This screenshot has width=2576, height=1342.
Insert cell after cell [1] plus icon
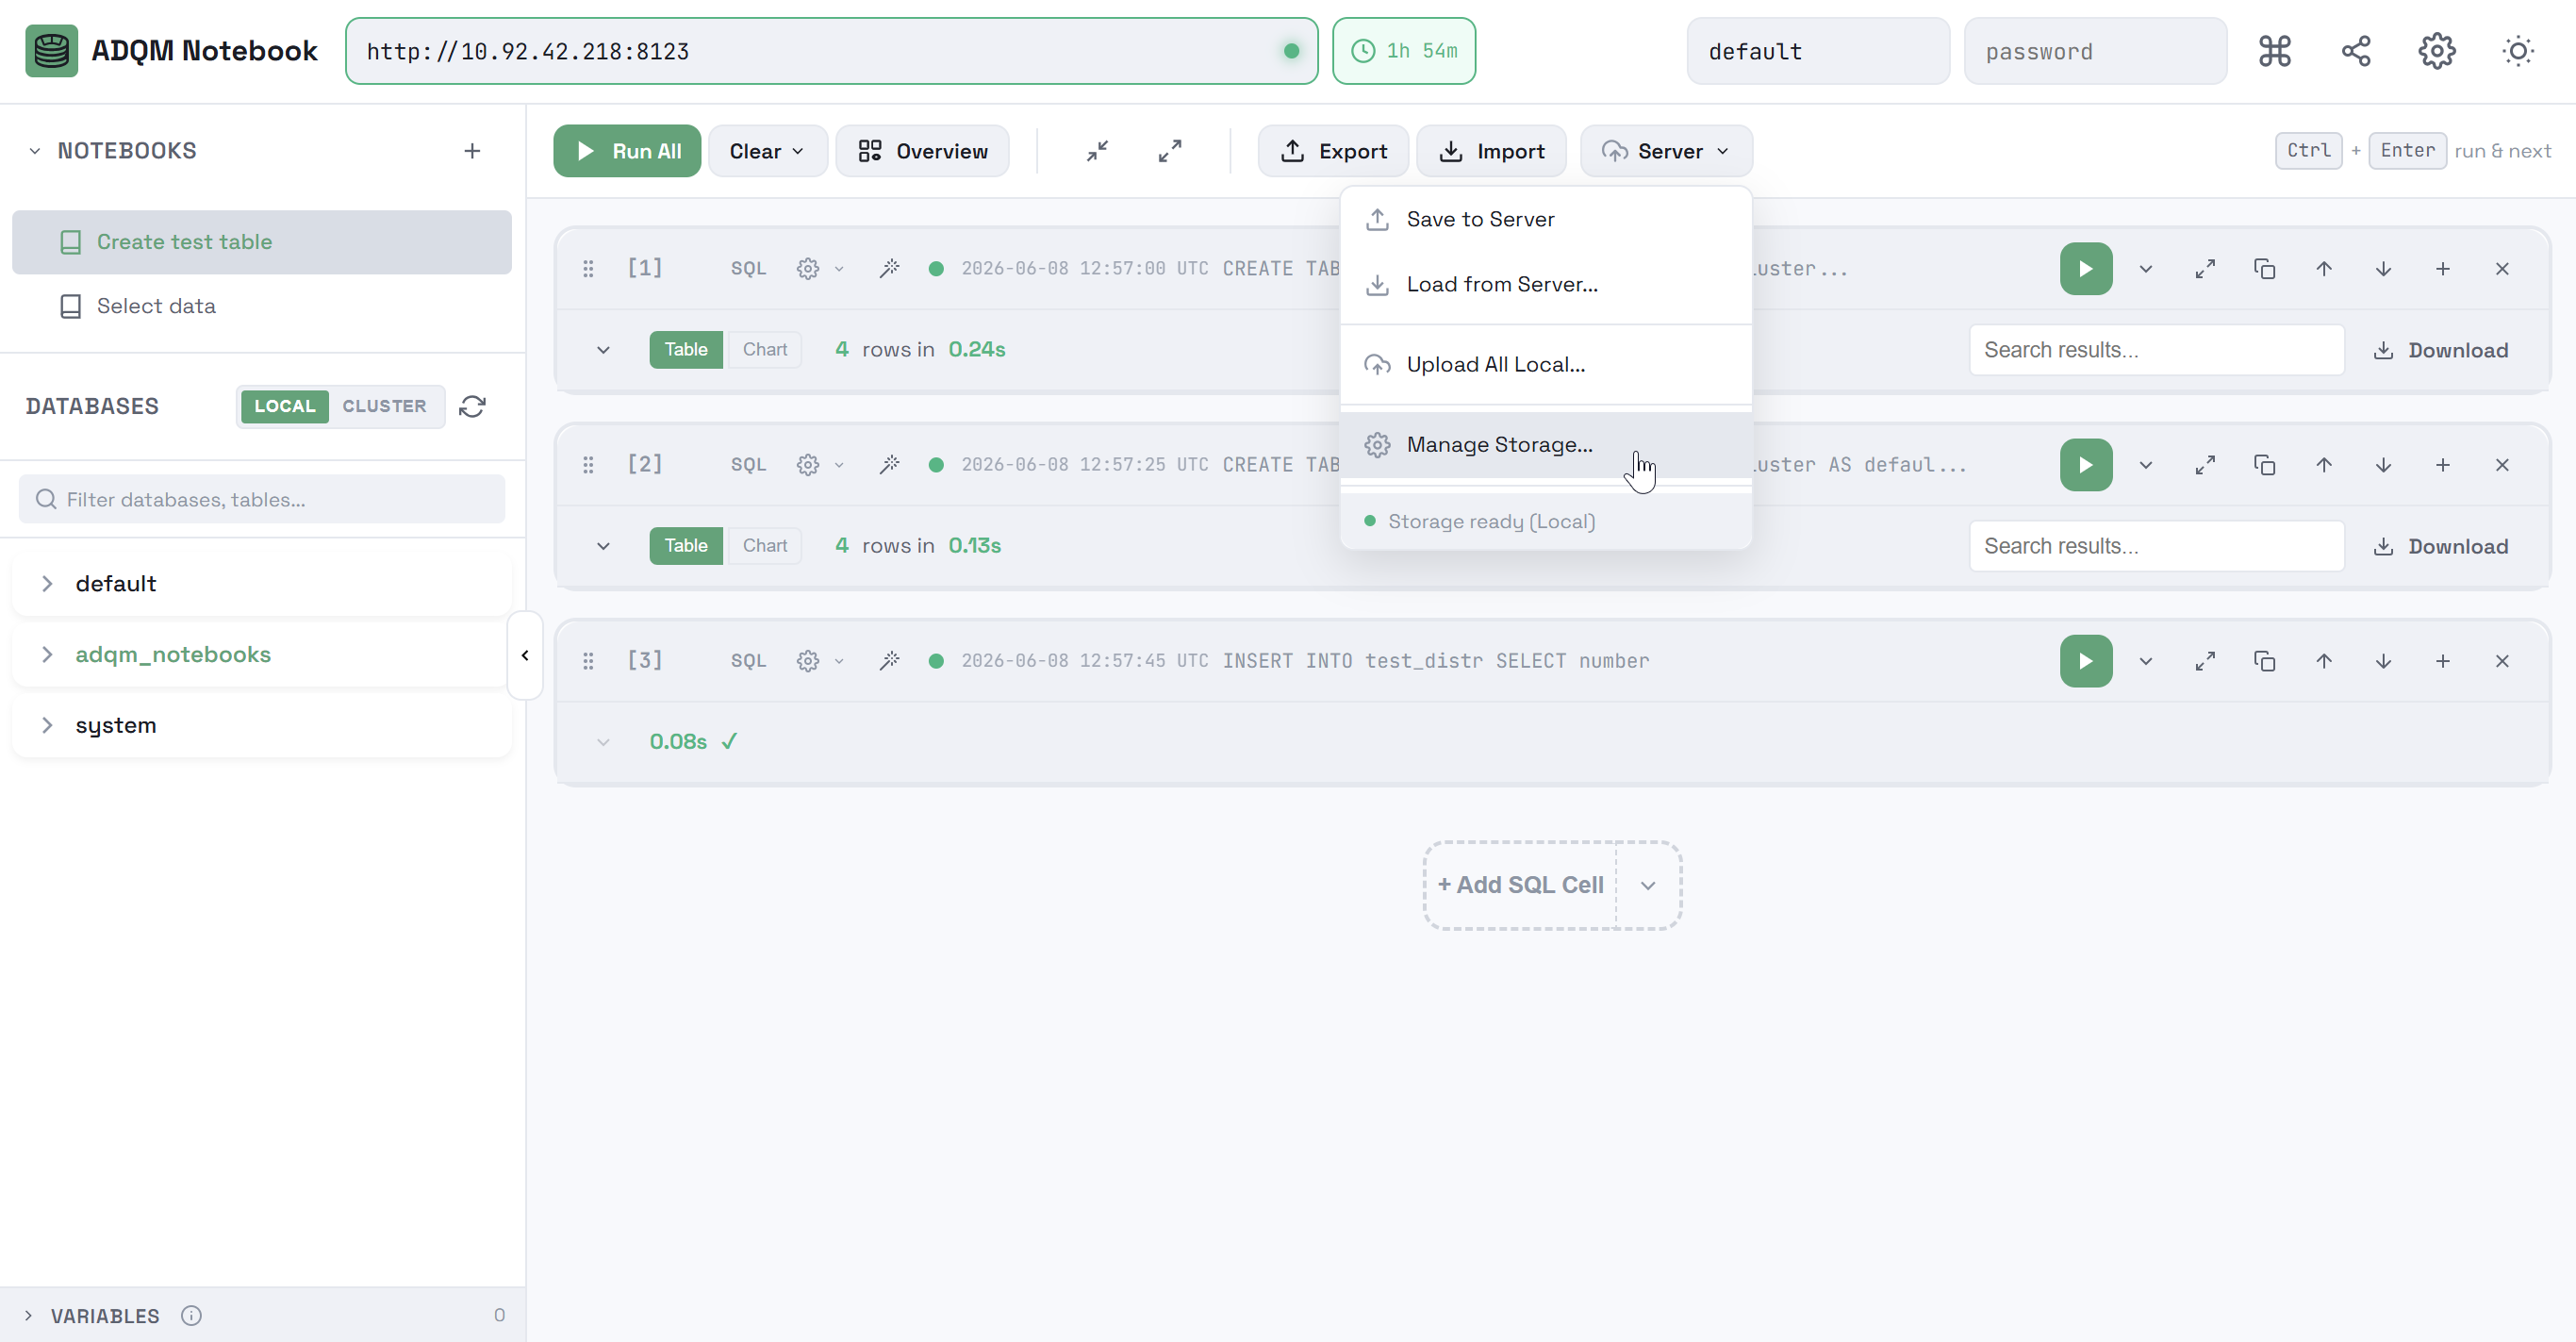coord(2442,269)
